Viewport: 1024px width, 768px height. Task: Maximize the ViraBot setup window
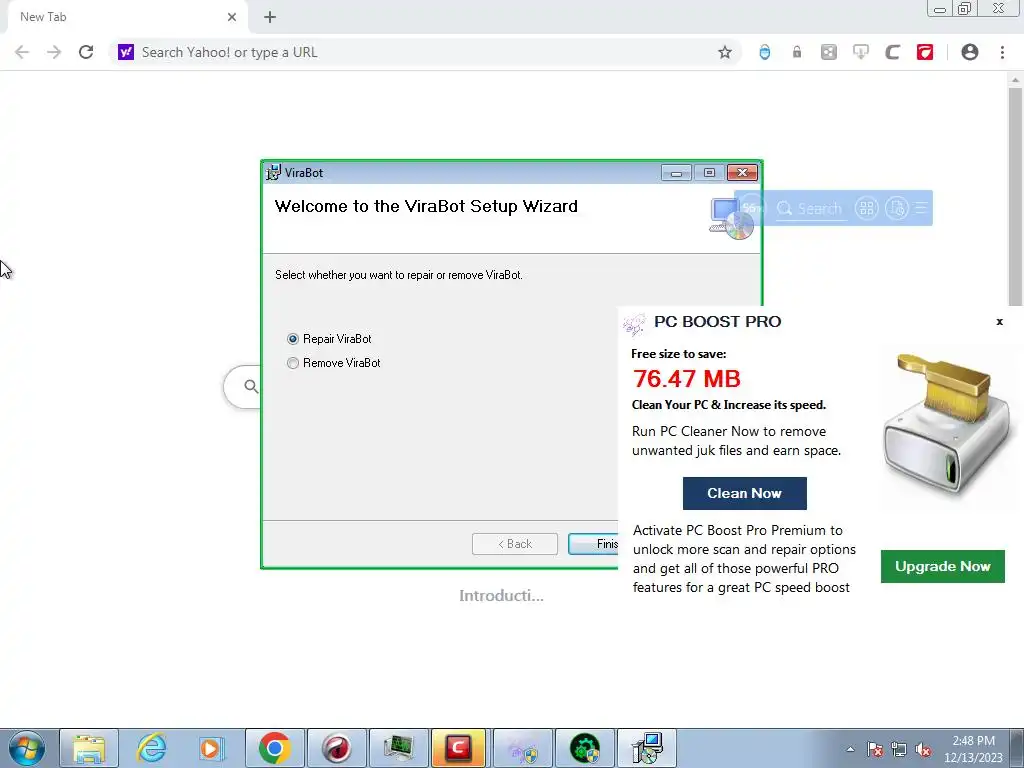[709, 173]
